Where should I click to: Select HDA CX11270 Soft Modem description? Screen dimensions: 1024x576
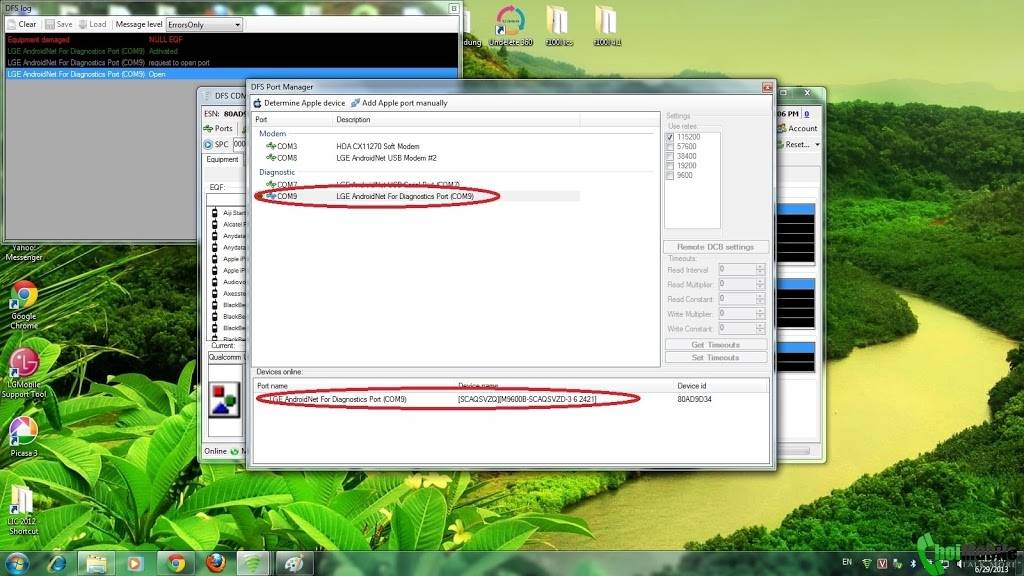[377, 146]
